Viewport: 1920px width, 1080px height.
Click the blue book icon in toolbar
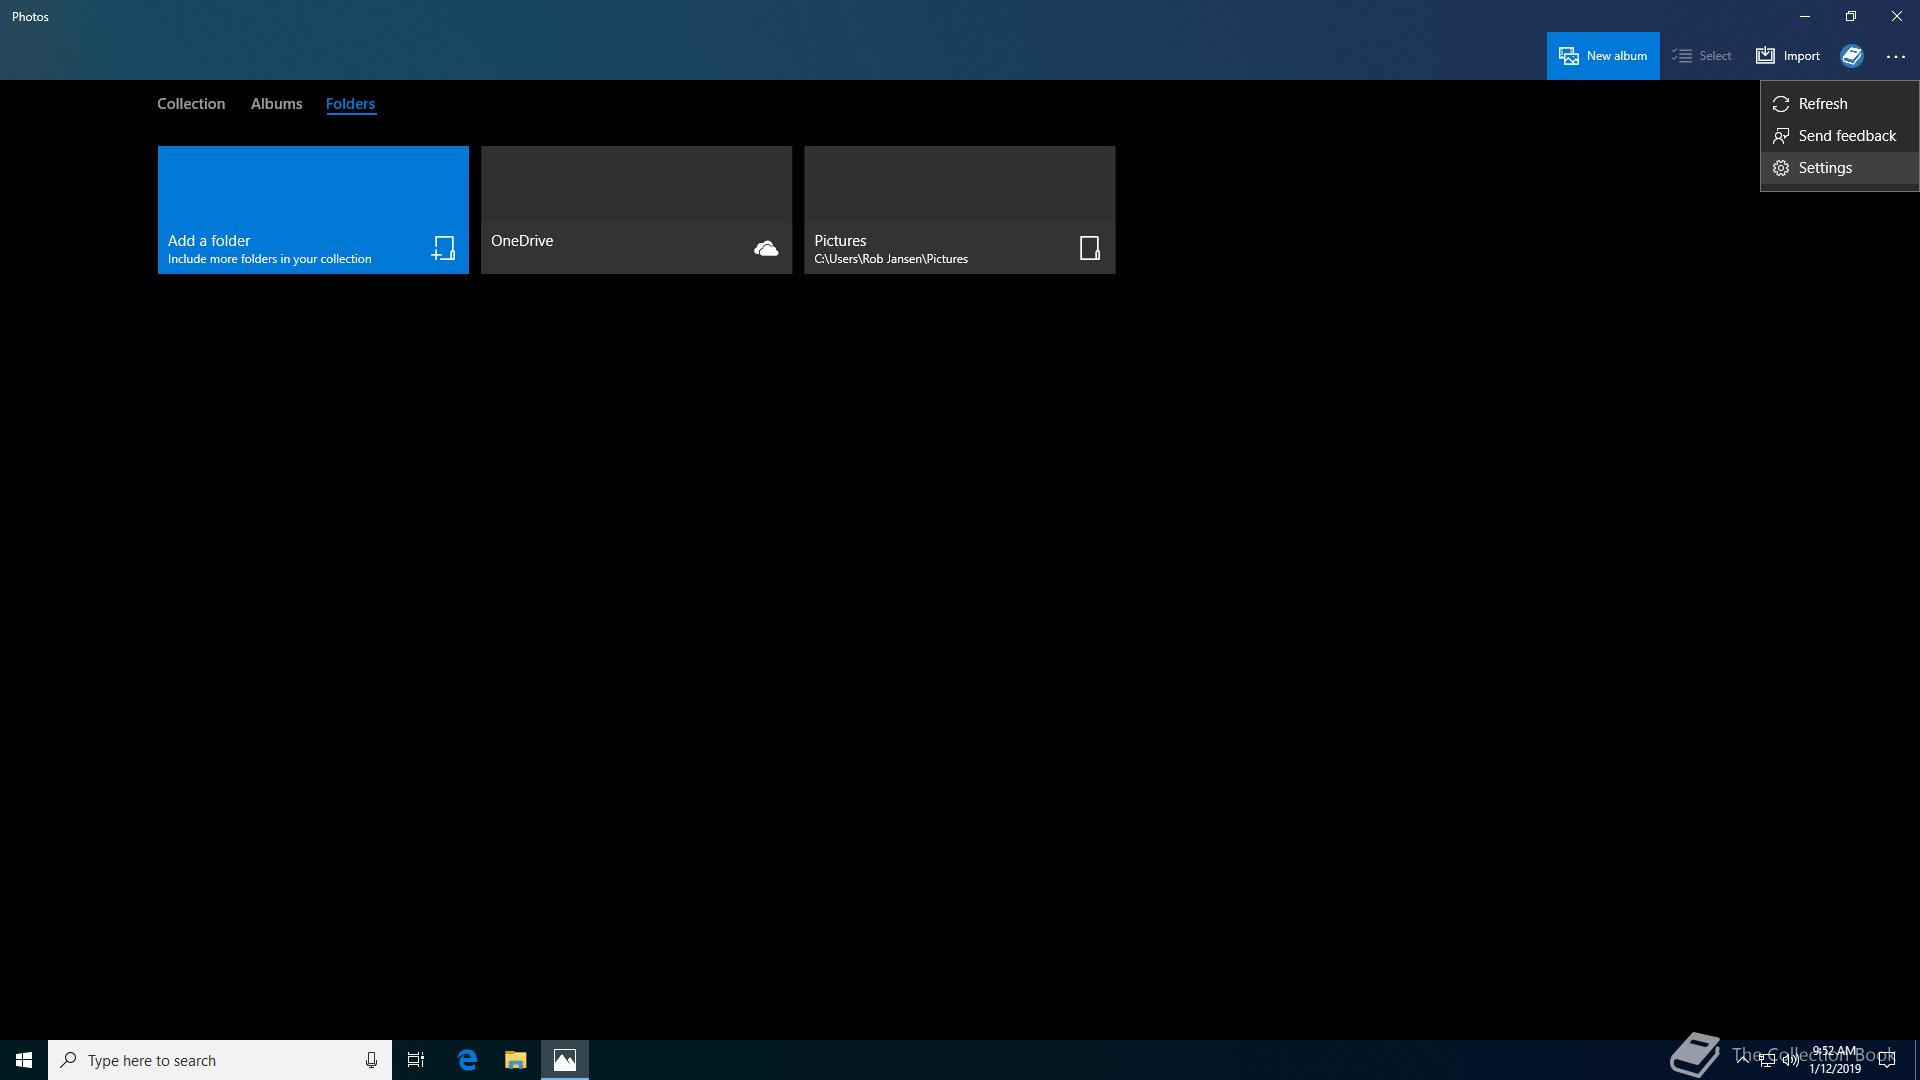pyautogui.click(x=1852, y=56)
